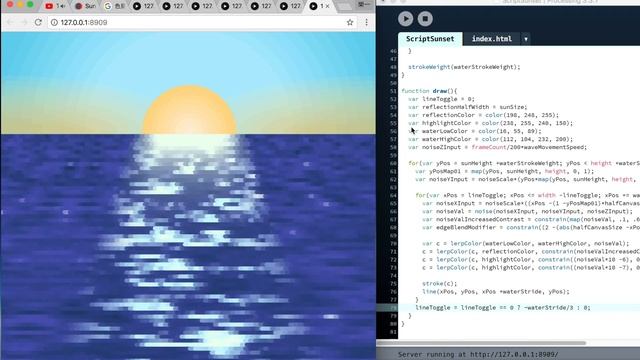This screenshot has width=640, height=360.
Task: Click 'stroke(c);' in the editor
Action: coord(440,284)
